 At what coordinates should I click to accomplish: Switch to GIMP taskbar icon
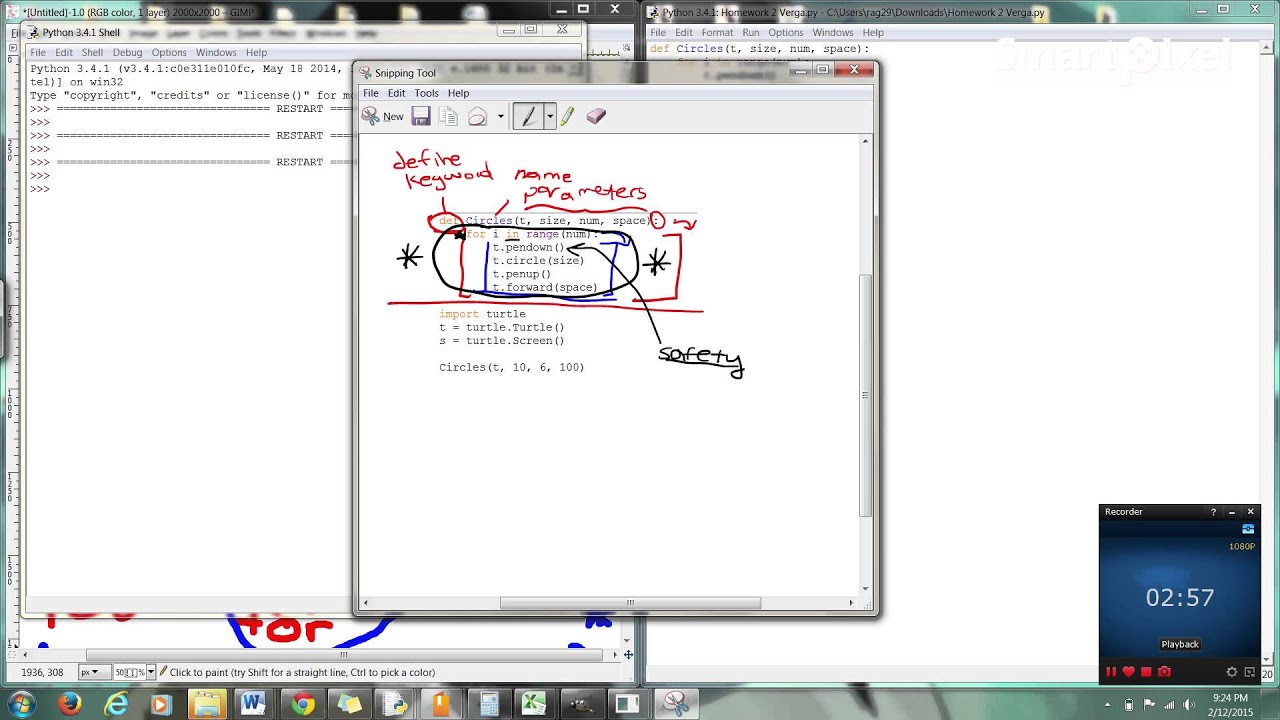(581, 704)
